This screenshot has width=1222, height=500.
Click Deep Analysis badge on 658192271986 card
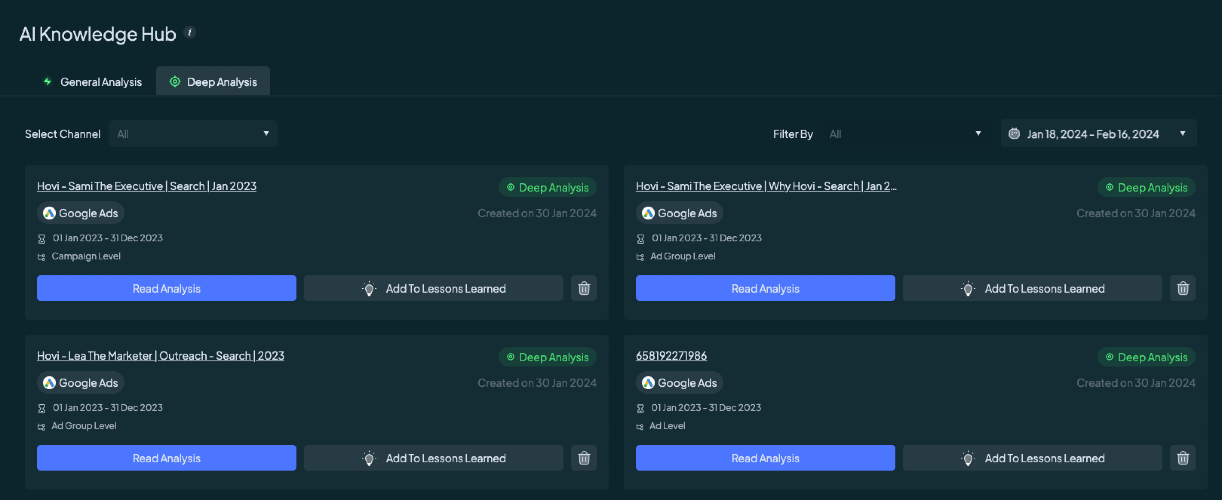pyautogui.click(x=1145, y=357)
